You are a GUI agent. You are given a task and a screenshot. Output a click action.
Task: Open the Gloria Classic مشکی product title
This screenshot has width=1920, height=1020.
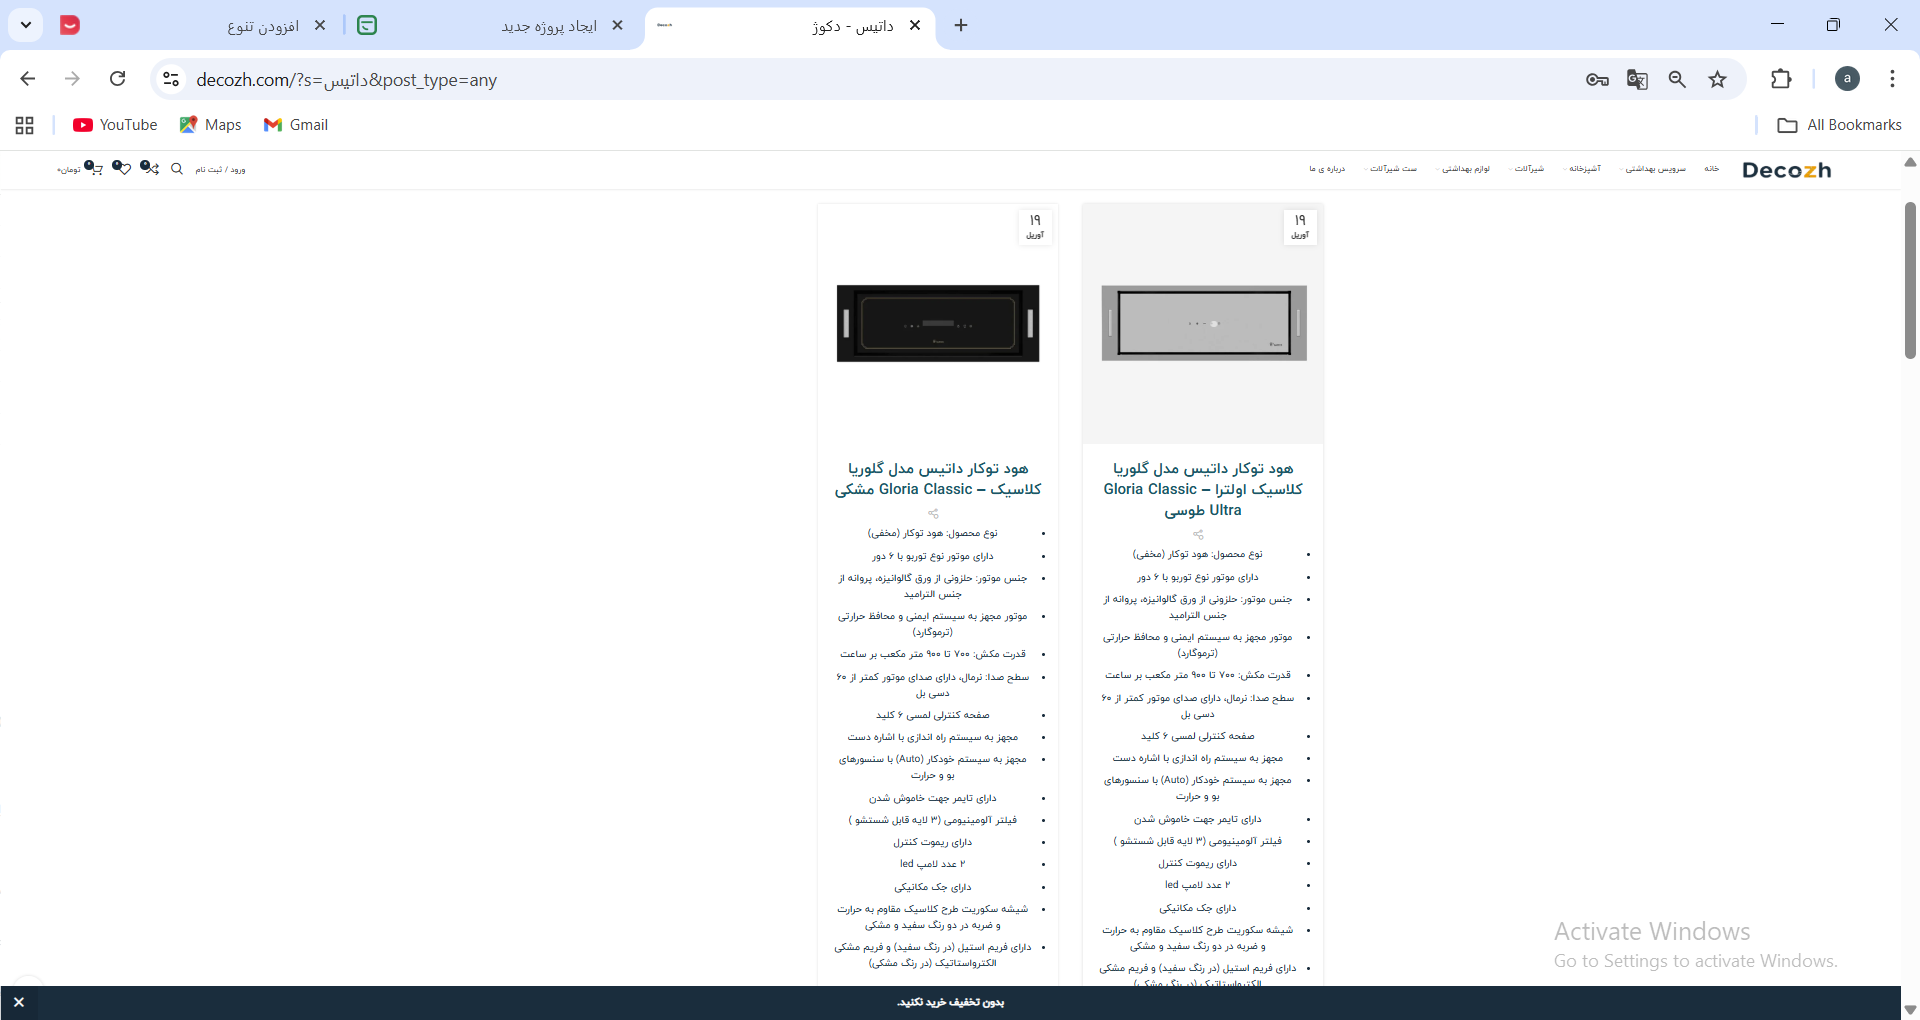click(x=938, y=479)
